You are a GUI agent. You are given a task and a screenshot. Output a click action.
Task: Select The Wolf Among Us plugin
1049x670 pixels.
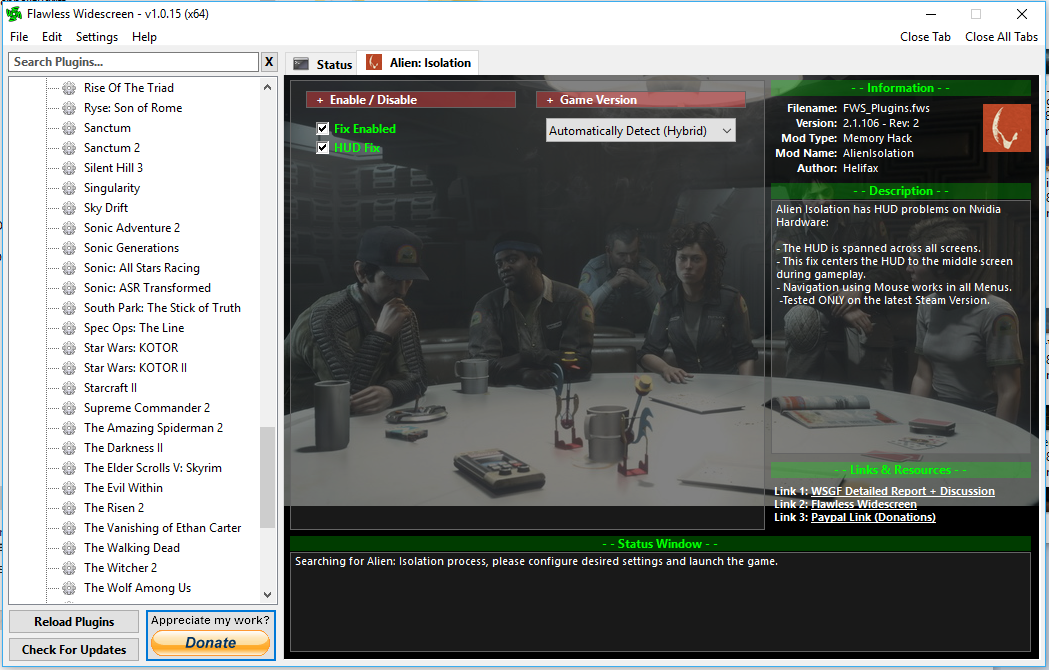coord(137,588)
